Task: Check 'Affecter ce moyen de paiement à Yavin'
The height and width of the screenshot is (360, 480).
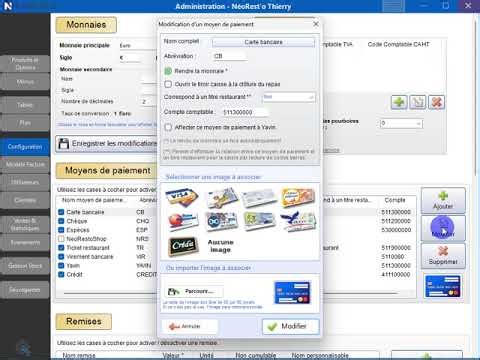Action: (168, 127)
